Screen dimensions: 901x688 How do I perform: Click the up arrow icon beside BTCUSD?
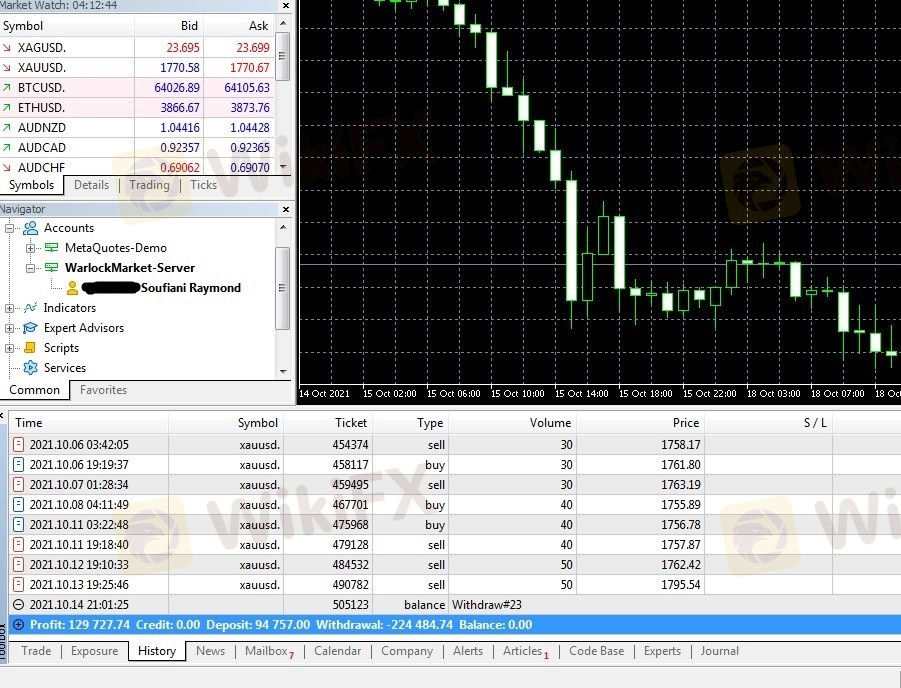(7, 88)
